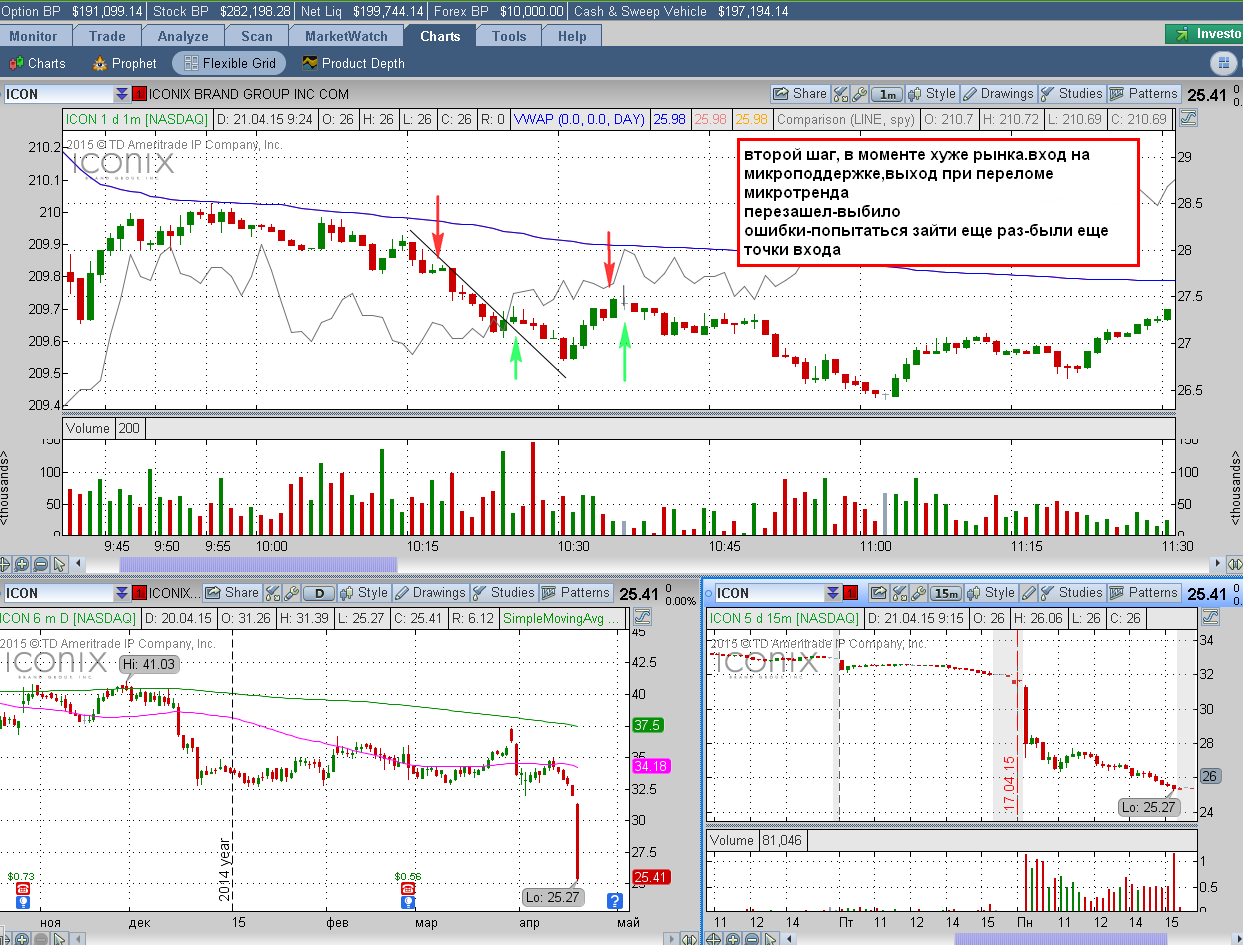Select the Charts sub-tab
This screenshot has height=945, width=1243.
(x=38, y=63)
